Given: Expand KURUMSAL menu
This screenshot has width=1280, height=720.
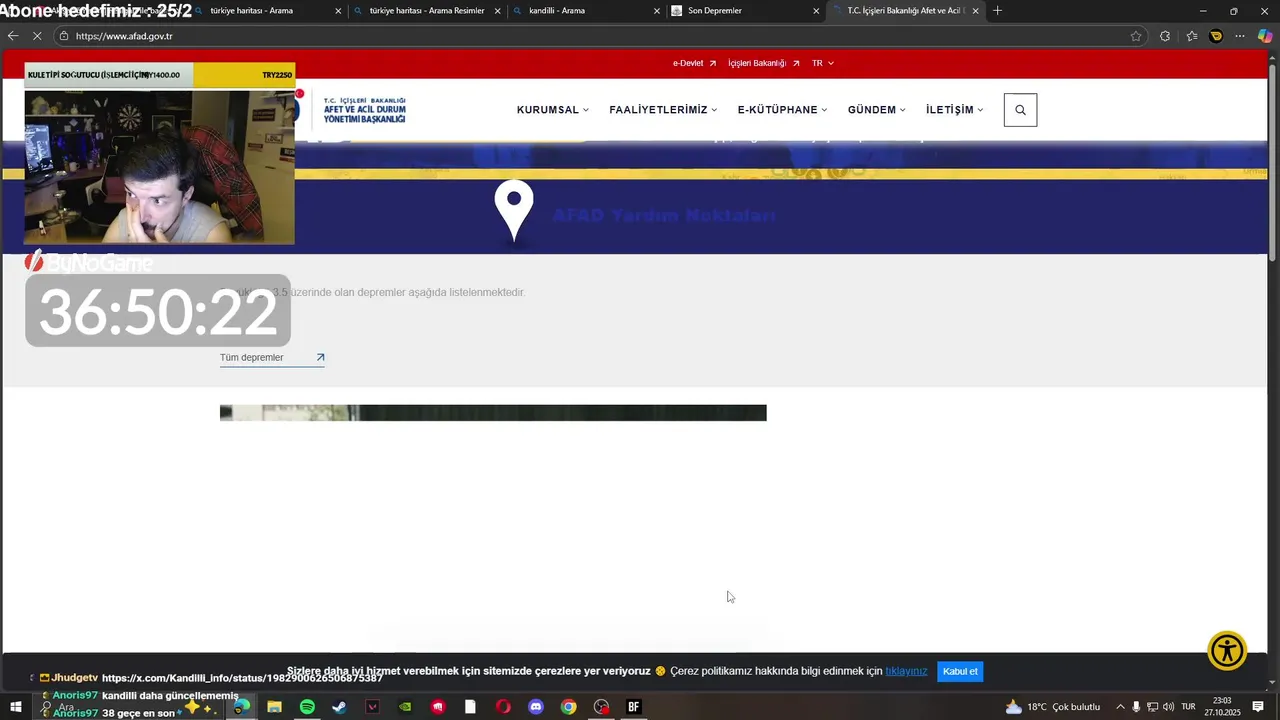Looking at the screenshot, I should pyautogui.click(x=553, y=110).
